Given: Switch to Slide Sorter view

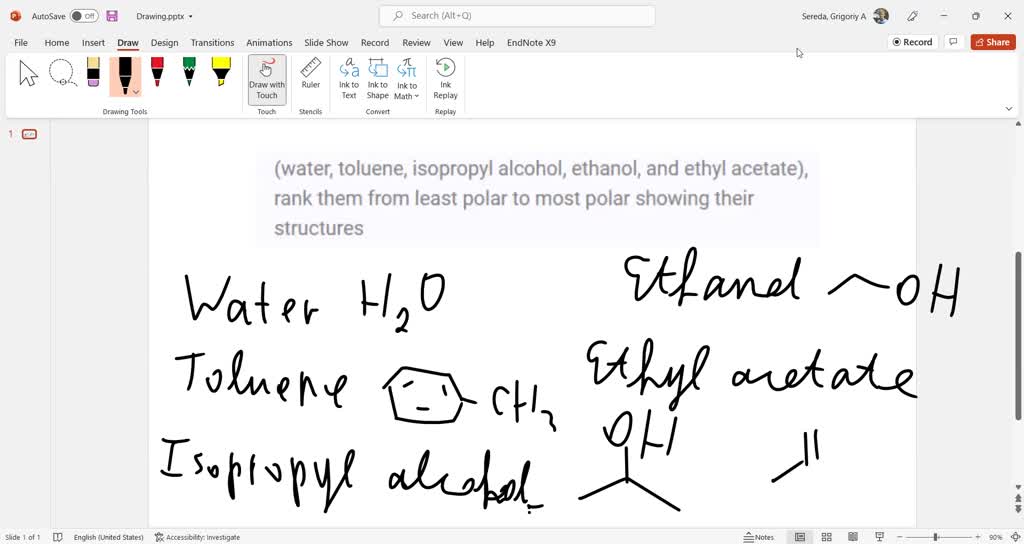Looking at the screenshot, I should coord(826,537).
